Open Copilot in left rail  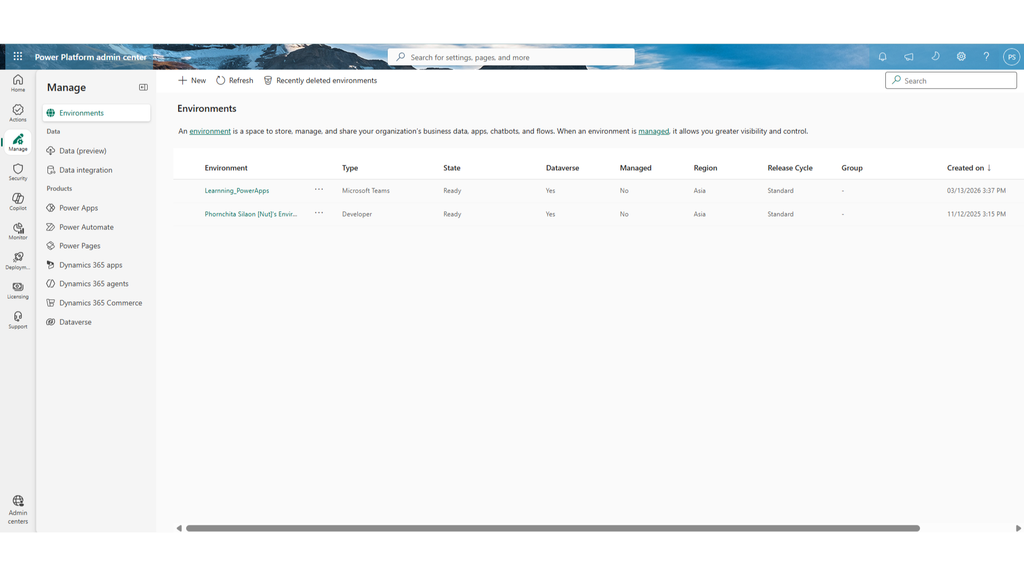[x=18, y=201]
